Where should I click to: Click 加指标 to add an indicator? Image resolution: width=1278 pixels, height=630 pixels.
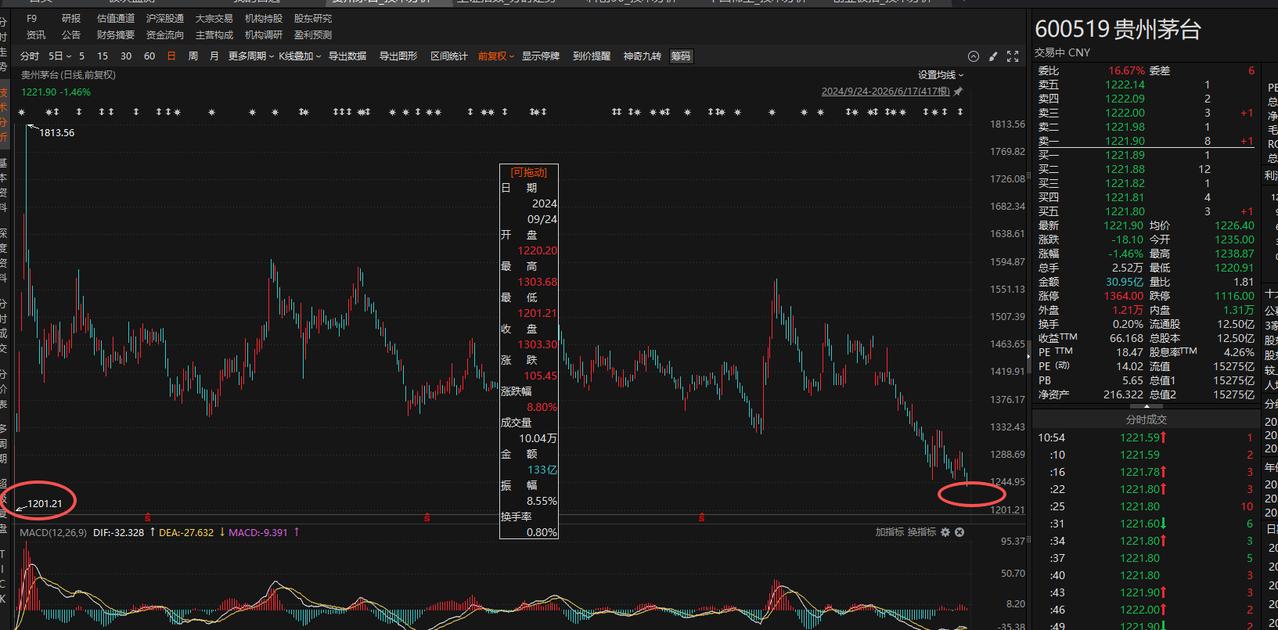pos(889,532)
